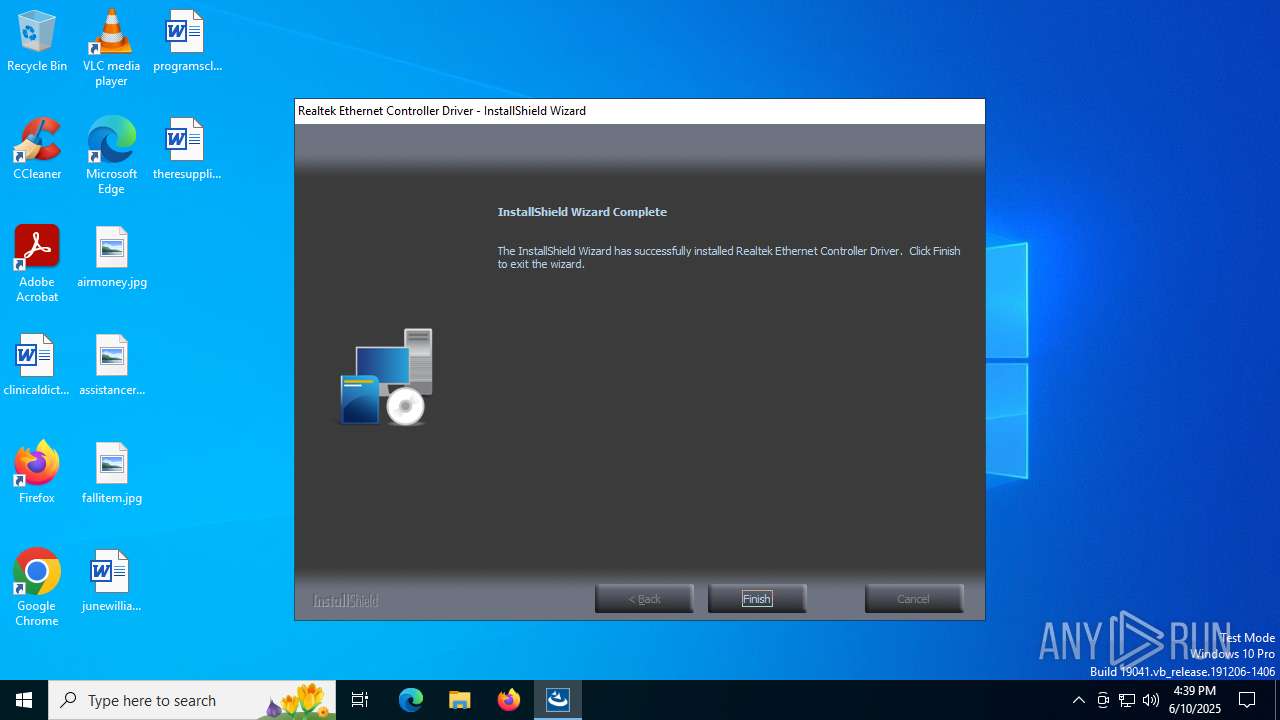Select clinicaldict... Word document
The height and width of the screenshot is (720, 1280).
[x=37, y=366]
